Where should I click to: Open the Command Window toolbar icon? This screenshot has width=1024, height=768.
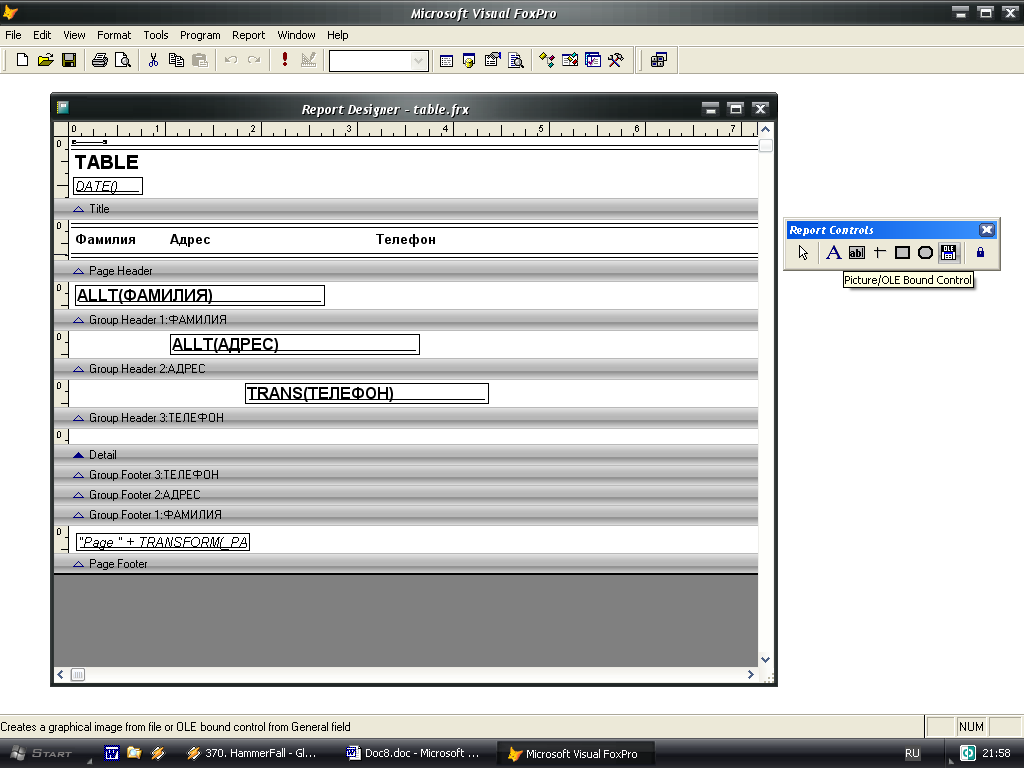click(446, 61)
